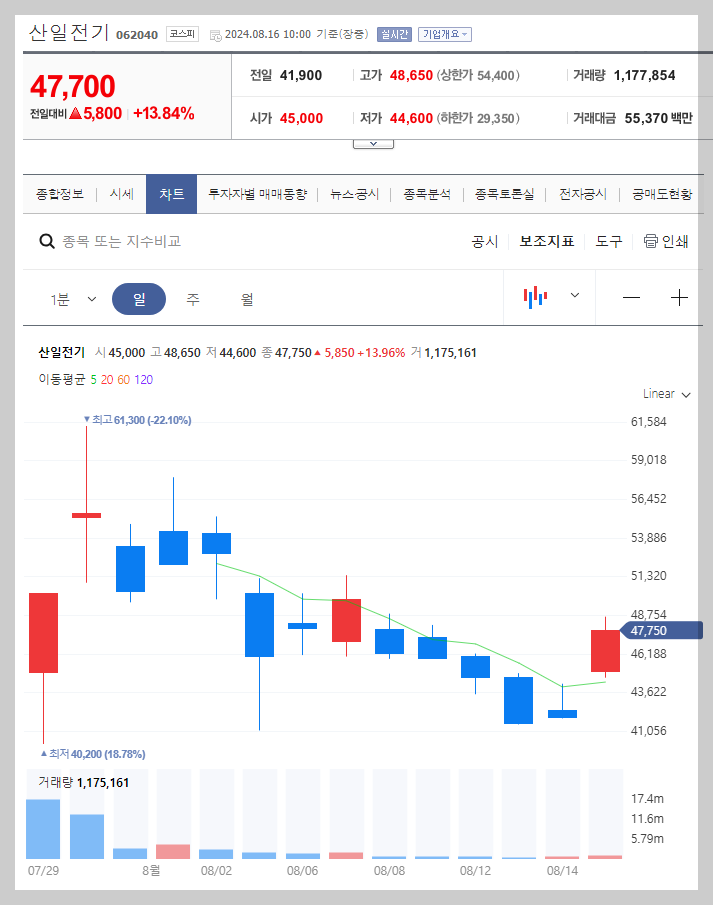Click the search magnifier icon
Screen dimensions: 713x905
tap(47, 241)
